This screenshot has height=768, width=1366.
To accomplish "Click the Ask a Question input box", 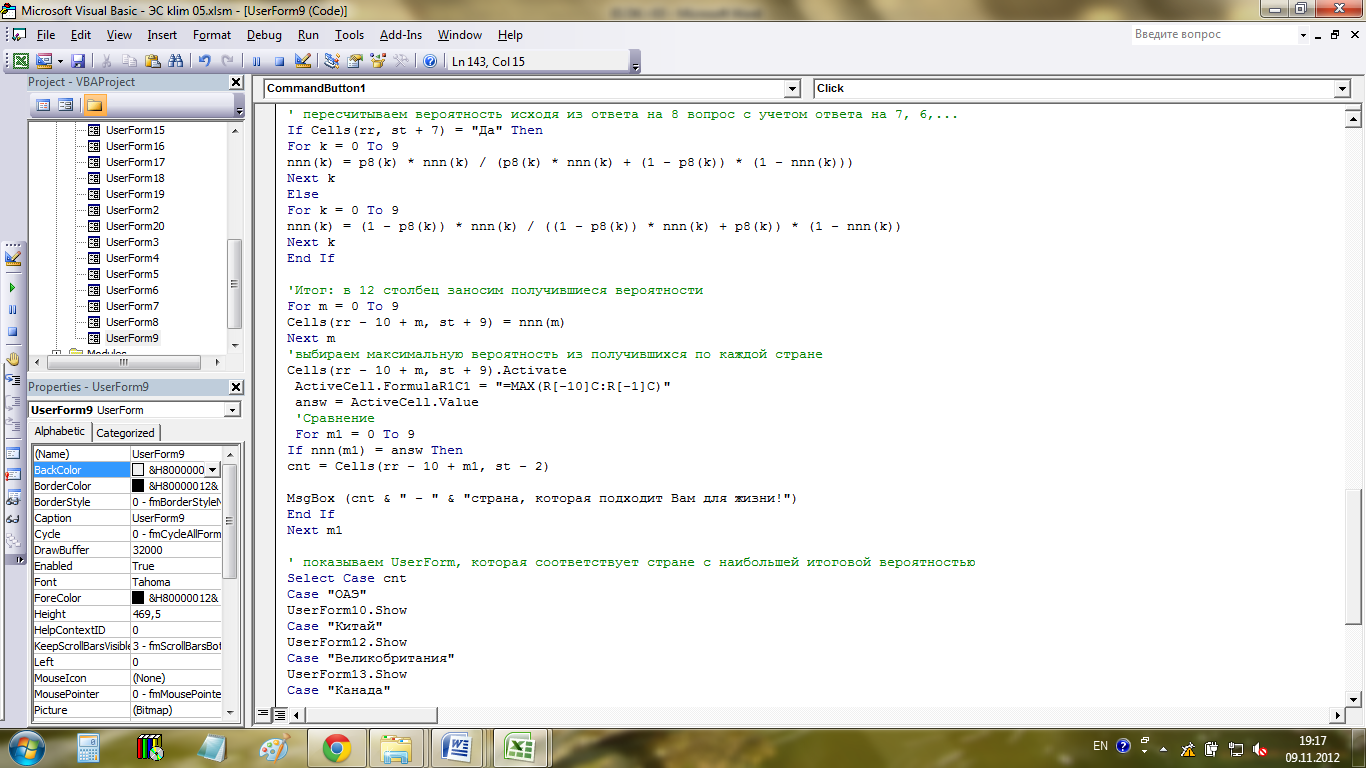I will 1214,34.
